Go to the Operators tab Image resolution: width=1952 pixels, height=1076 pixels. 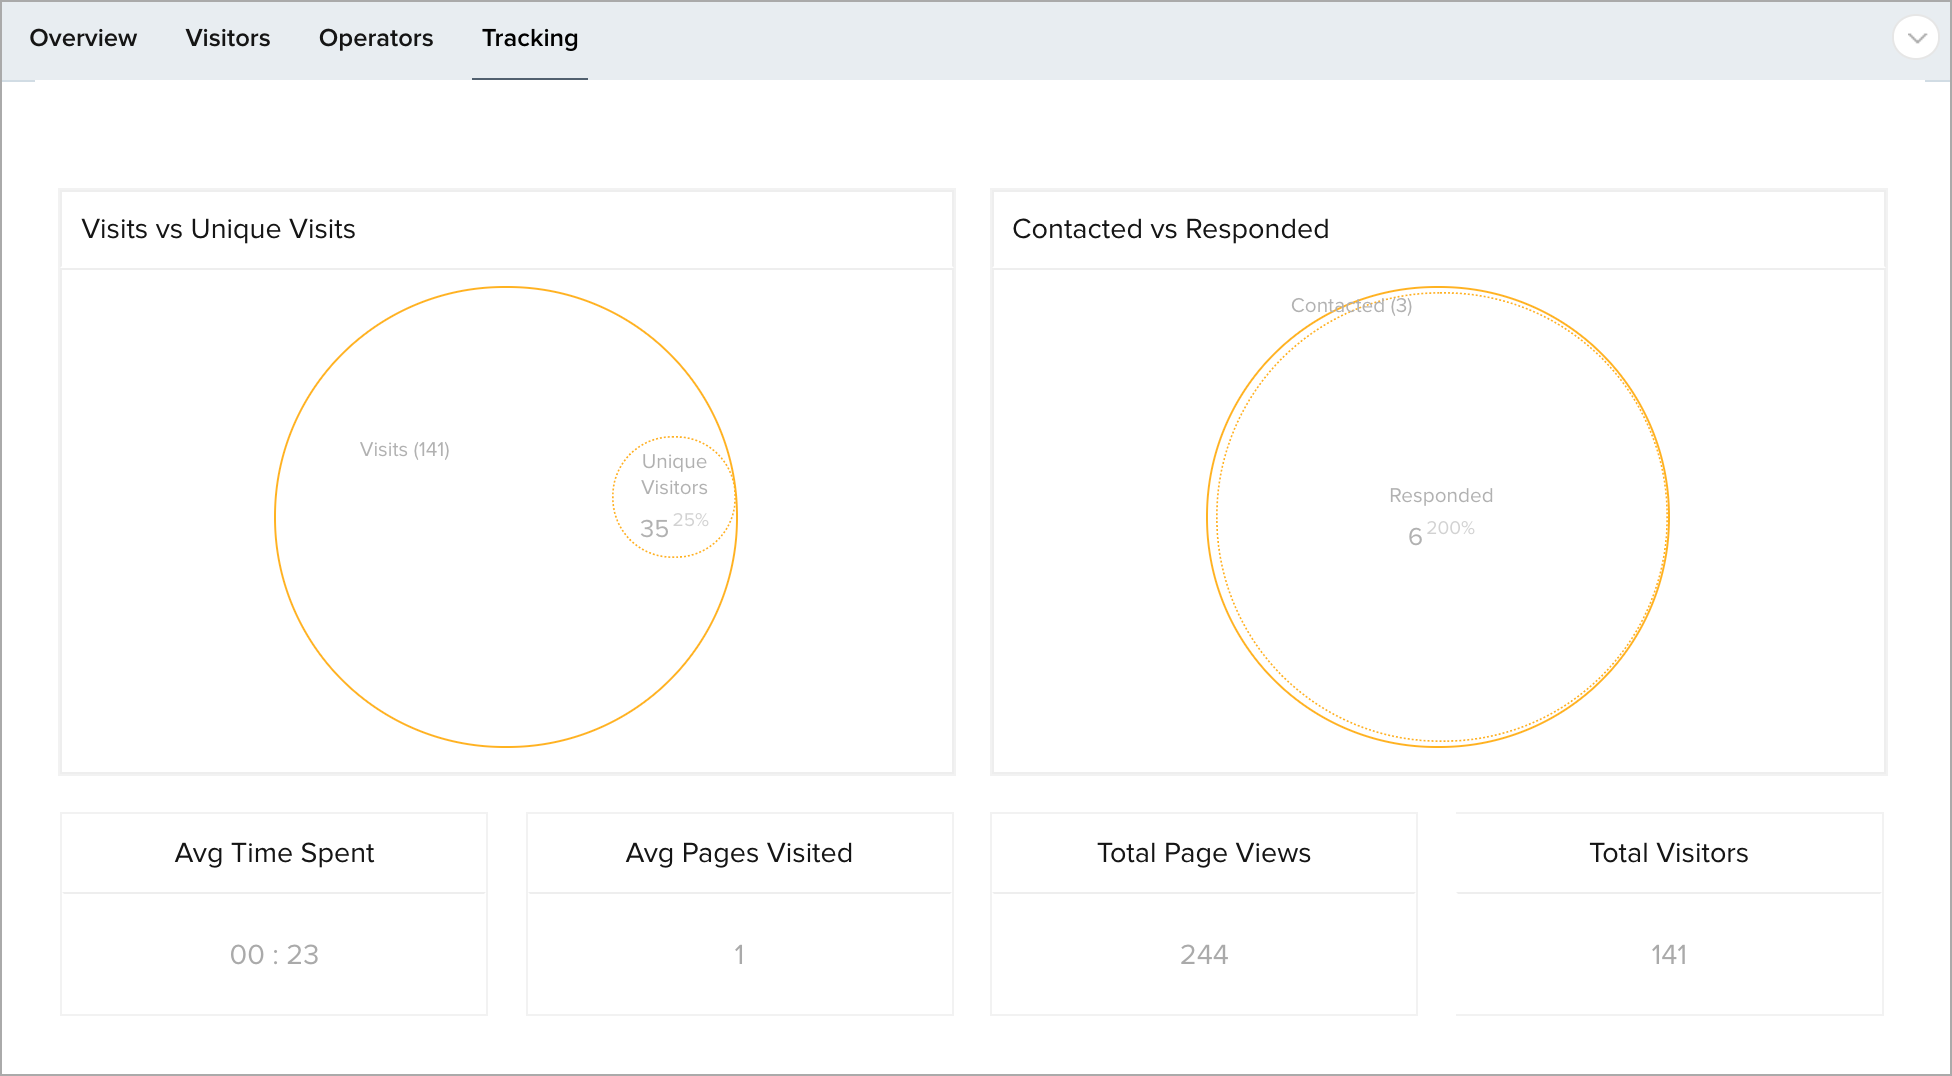pos(376,38)
